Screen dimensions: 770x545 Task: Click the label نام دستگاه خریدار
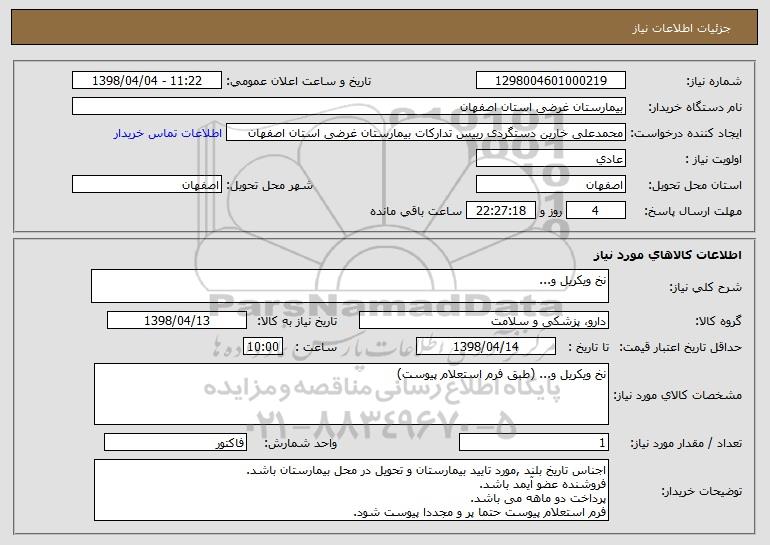695,107
